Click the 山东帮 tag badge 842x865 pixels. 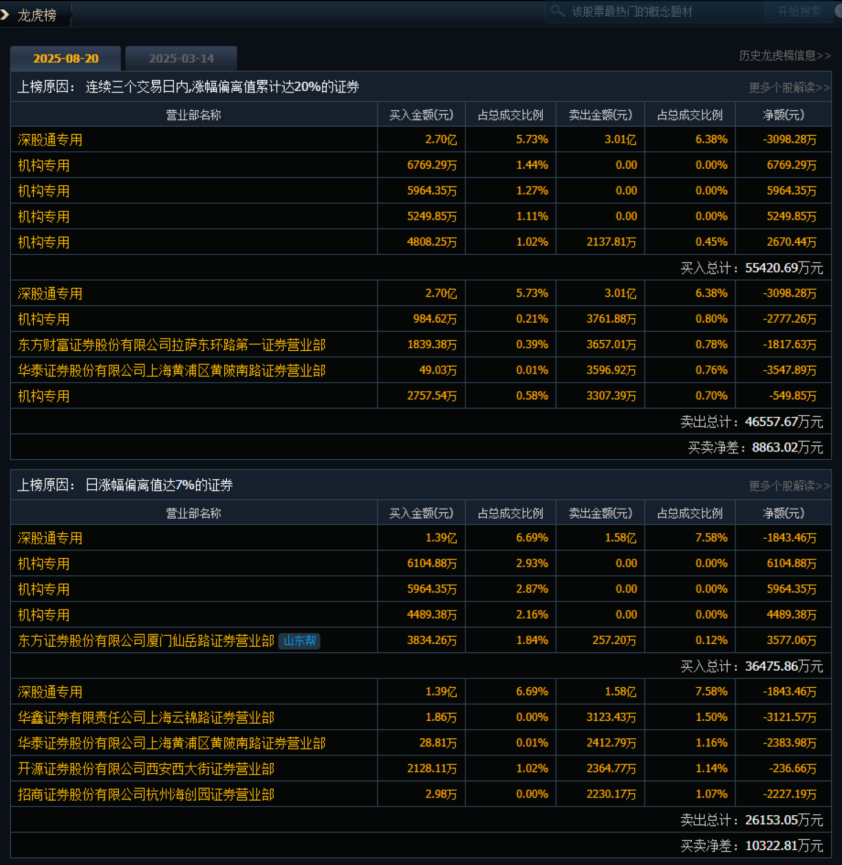click(300, 641)
